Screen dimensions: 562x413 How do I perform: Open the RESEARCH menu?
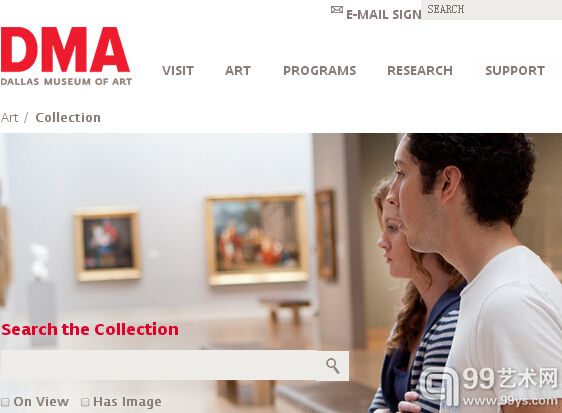click(420, 71)
